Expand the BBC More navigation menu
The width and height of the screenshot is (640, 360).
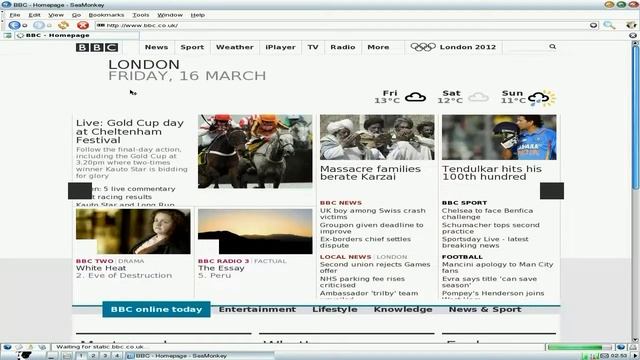378,47
